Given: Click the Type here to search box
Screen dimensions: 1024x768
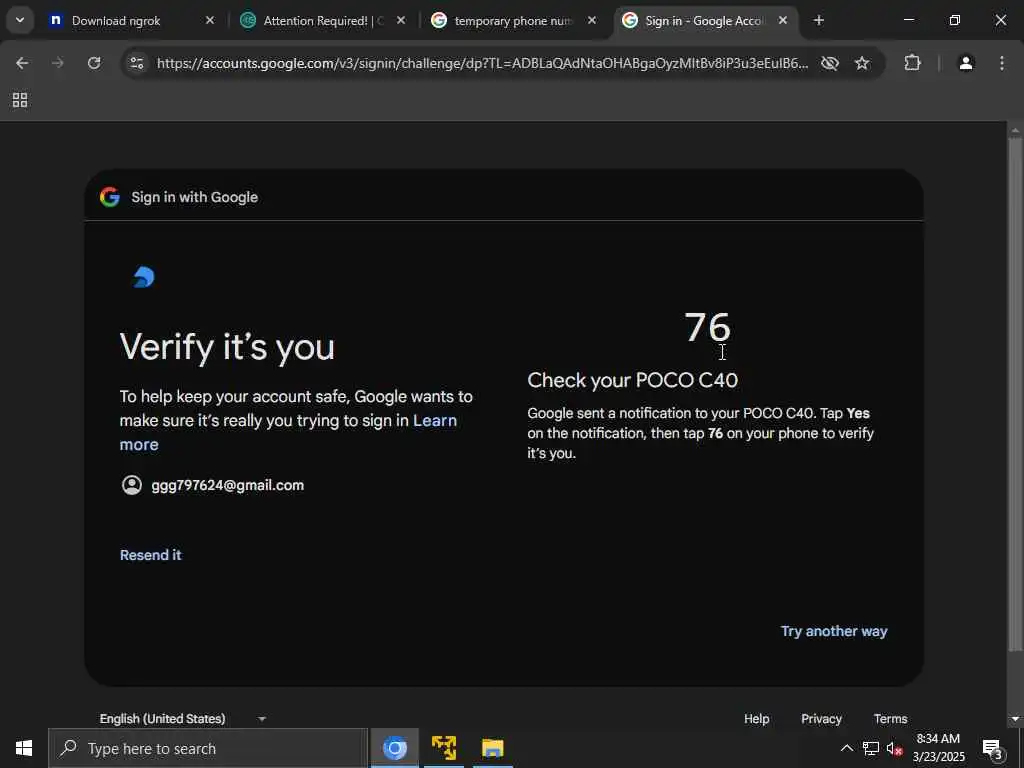Looking at the screenshot, I should pos(208,748).
